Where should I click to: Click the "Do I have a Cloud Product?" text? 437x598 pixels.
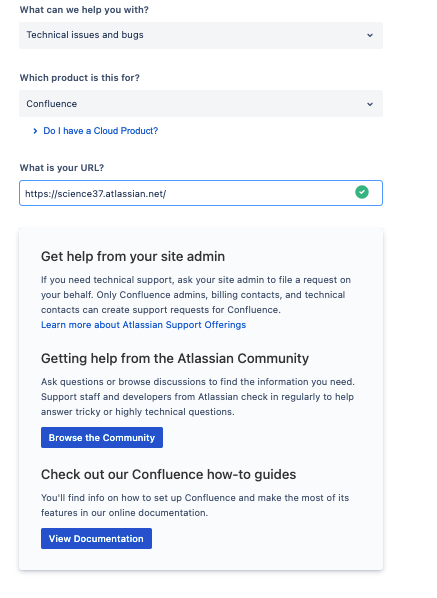tap(101, 131)
